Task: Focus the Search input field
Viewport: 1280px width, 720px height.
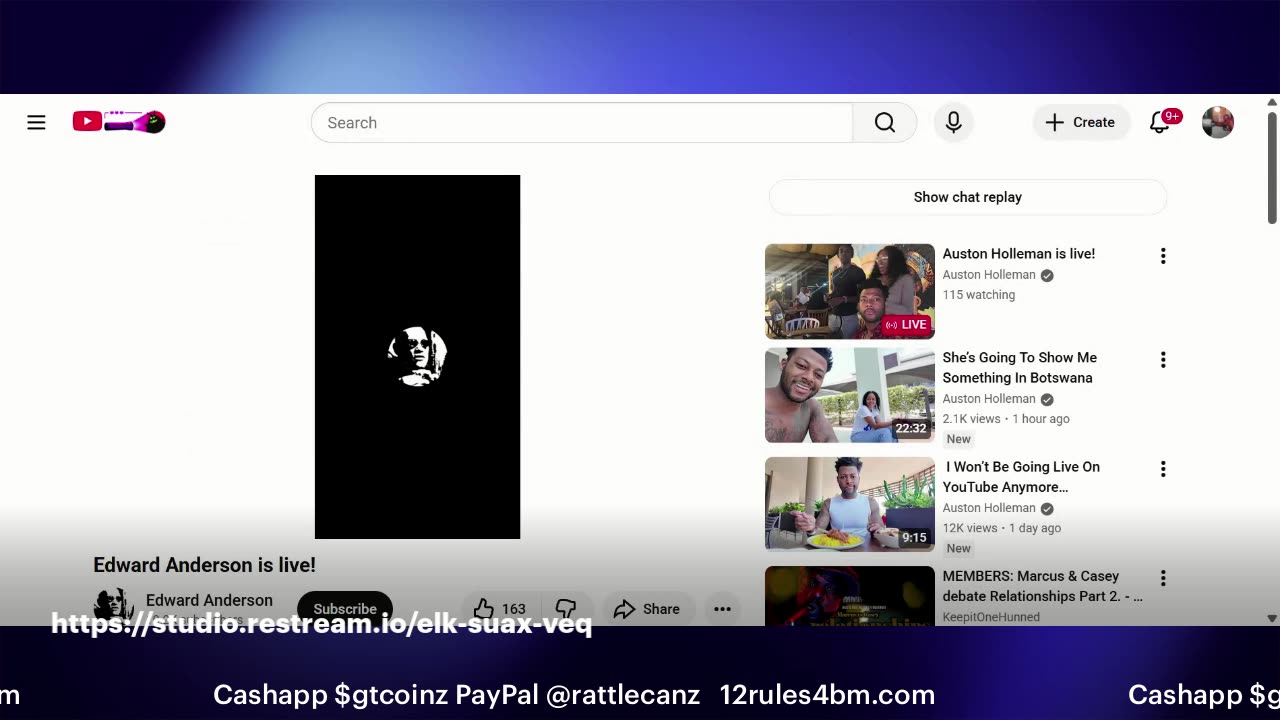Action: point(582,122)
